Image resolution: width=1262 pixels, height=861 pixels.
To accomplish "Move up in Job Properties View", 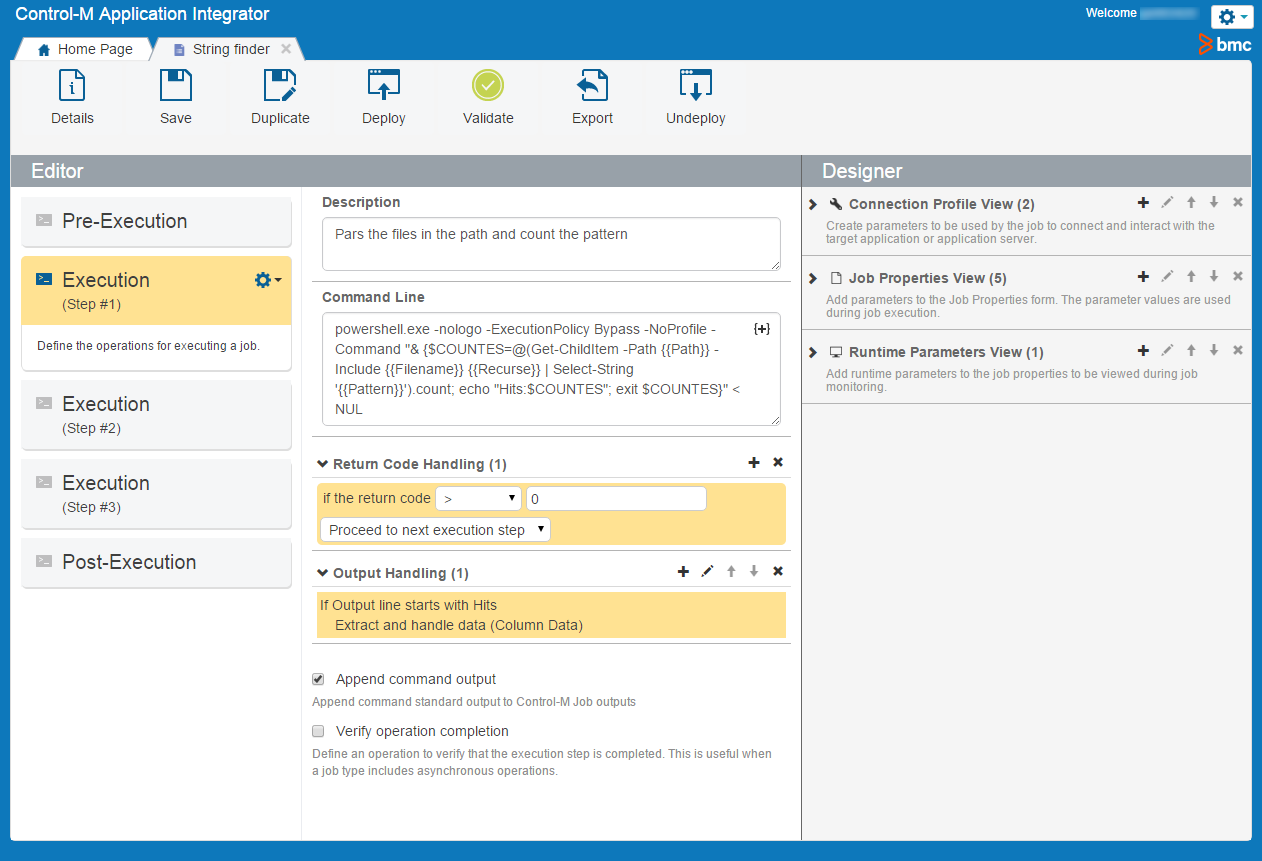I will coord(1191,276).
